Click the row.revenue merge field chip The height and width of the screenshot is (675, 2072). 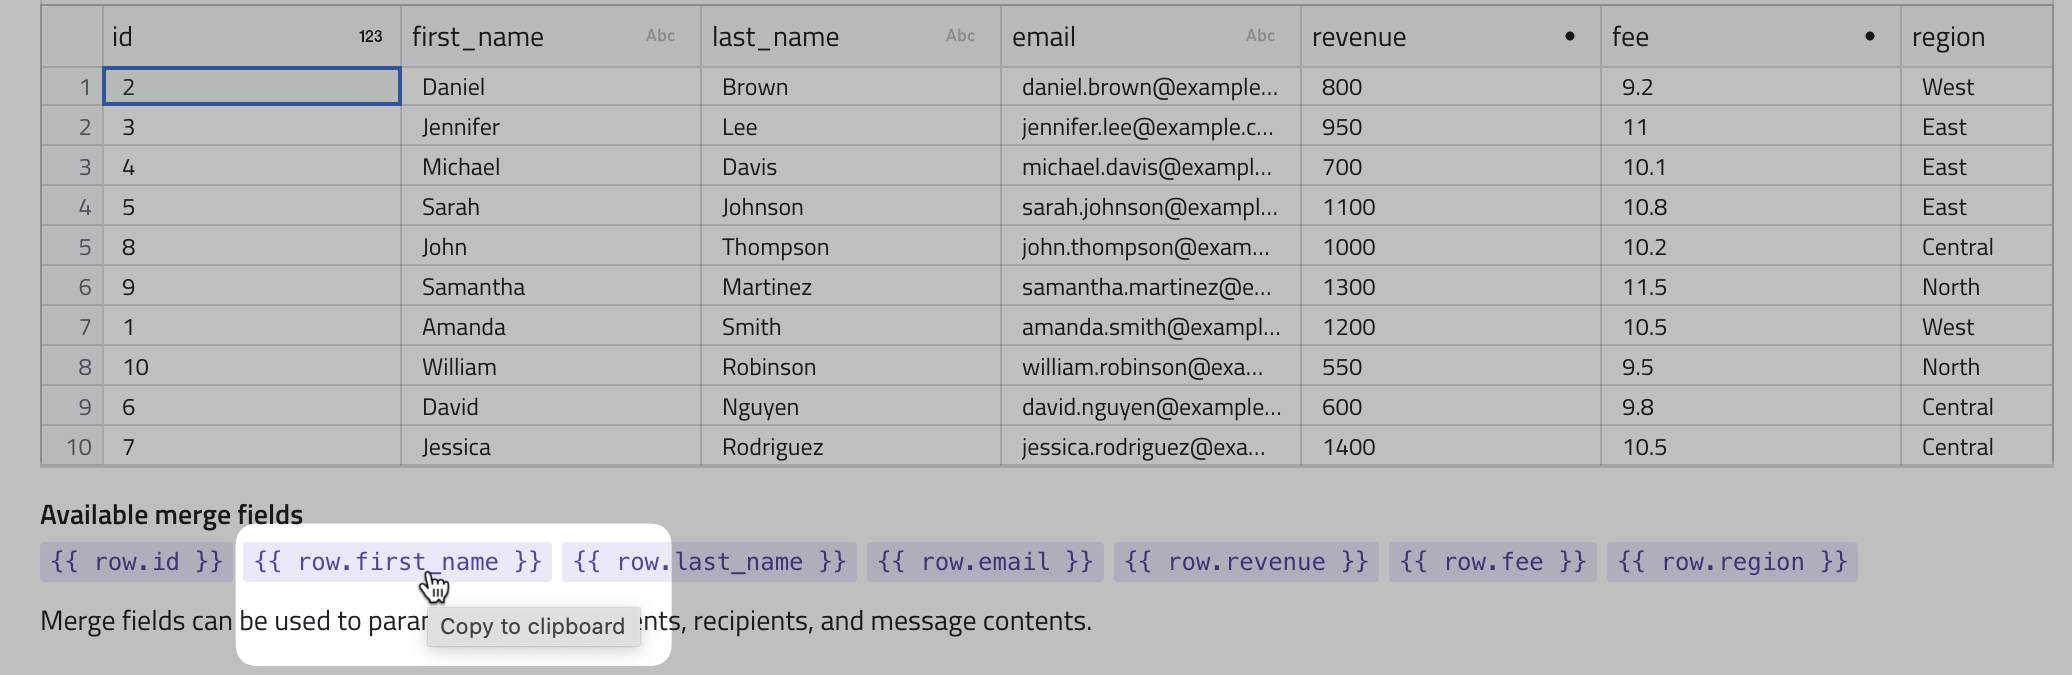(1246, 562)
